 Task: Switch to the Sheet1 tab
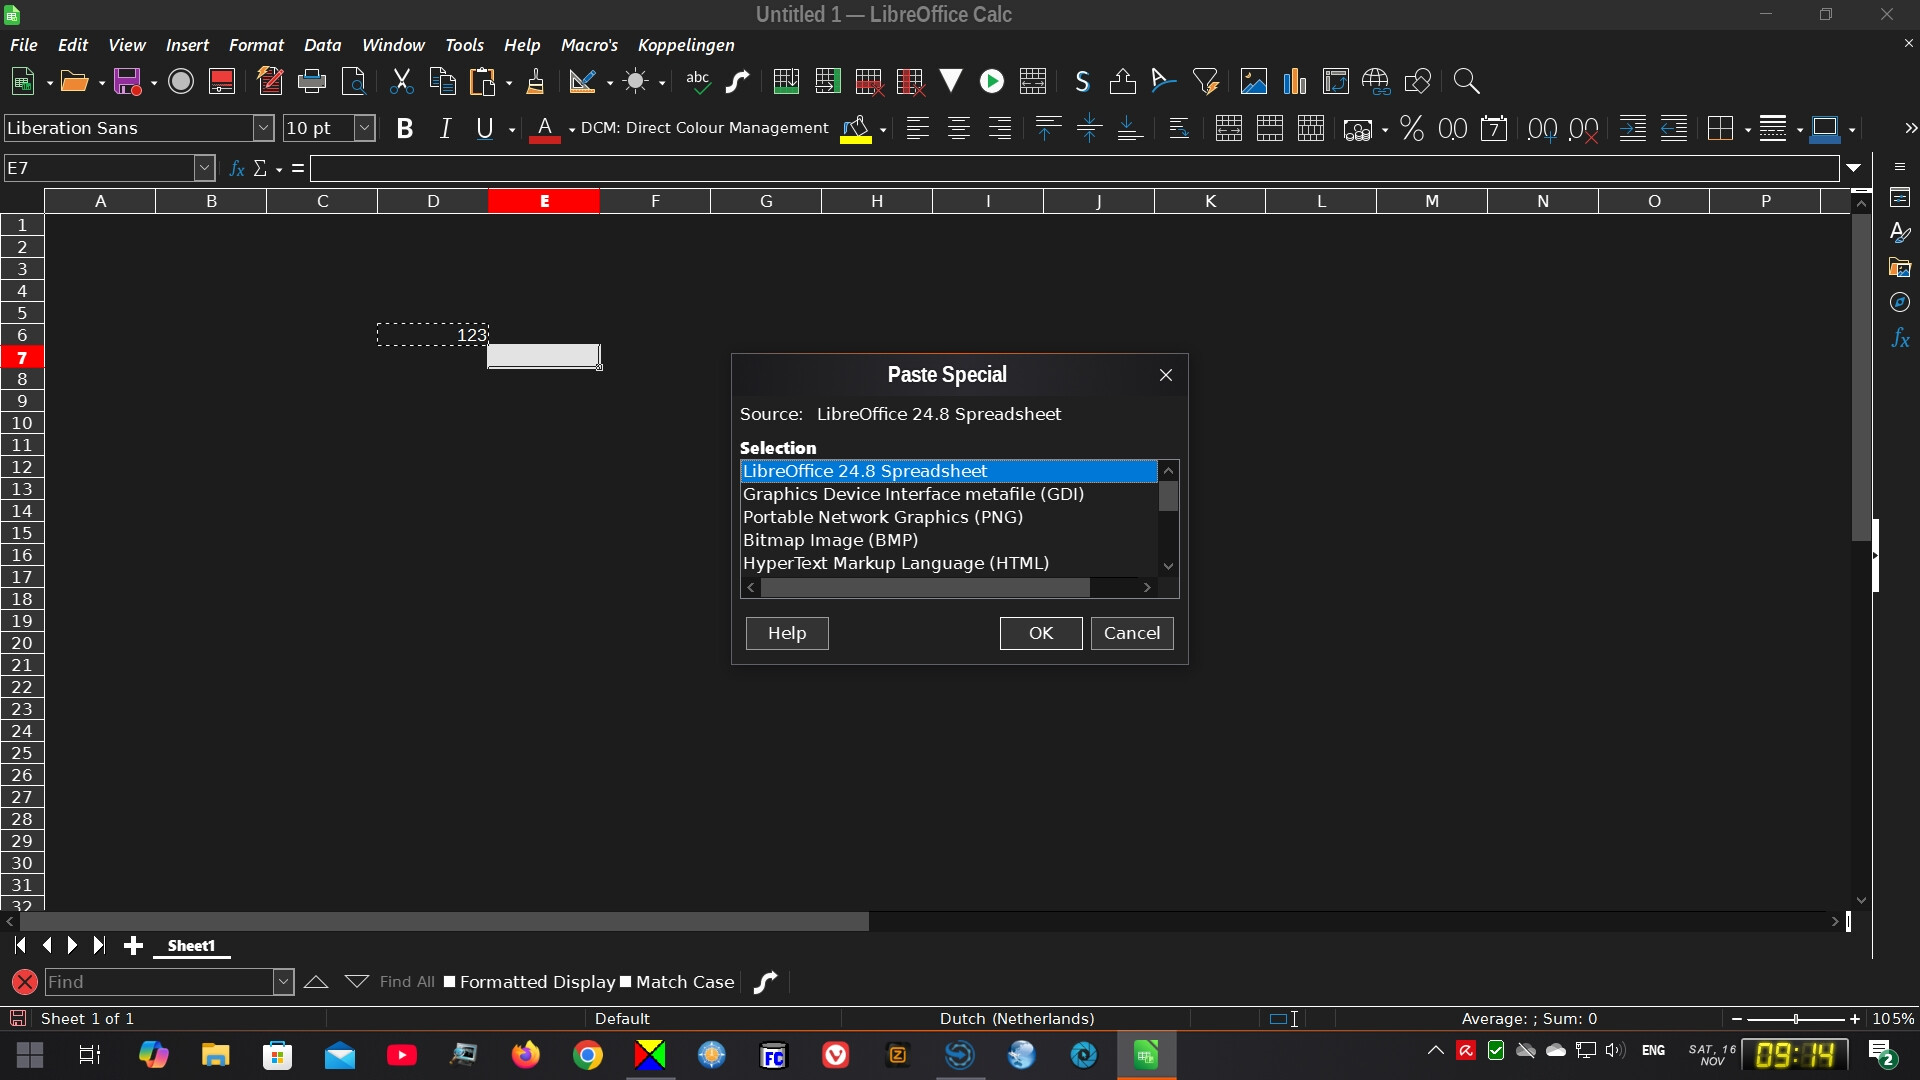tap(191, 946)
